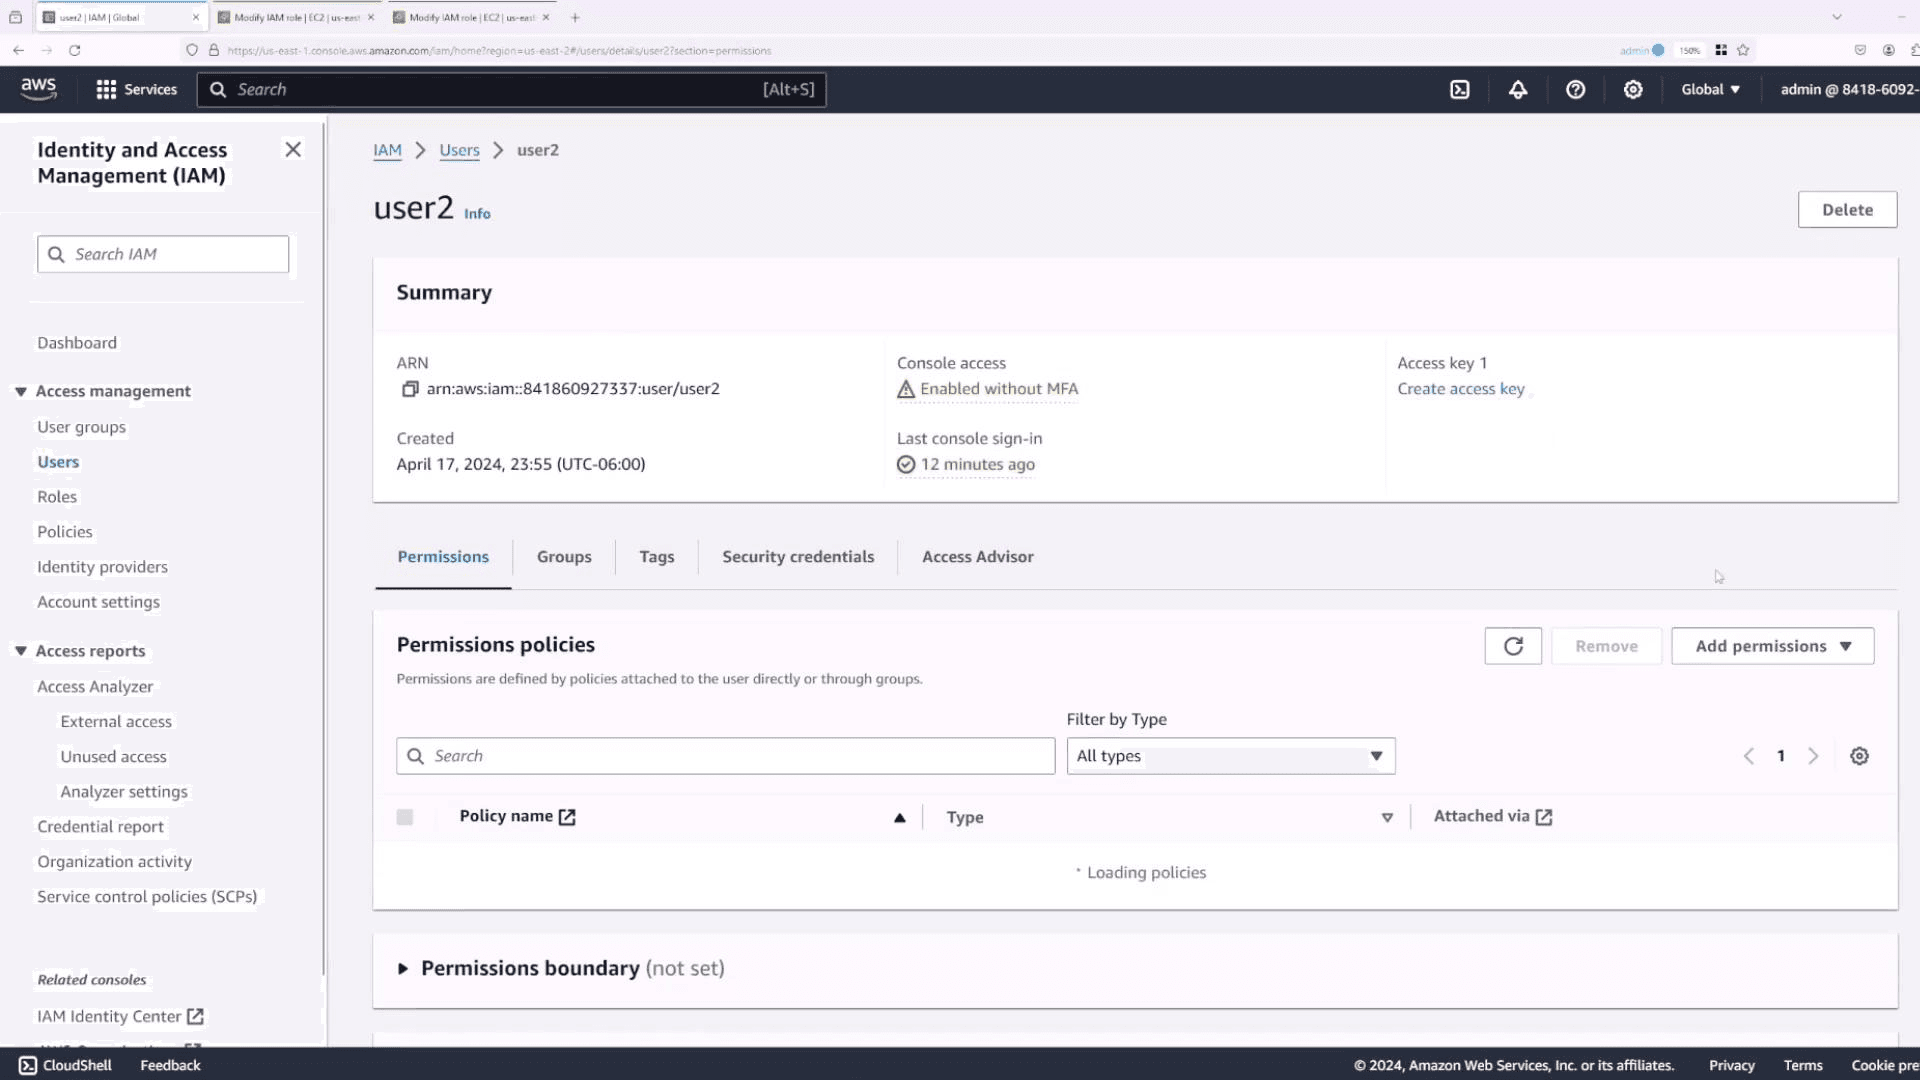Click the help question mark icon
1920x1080 pixels.
[1575, 90]
